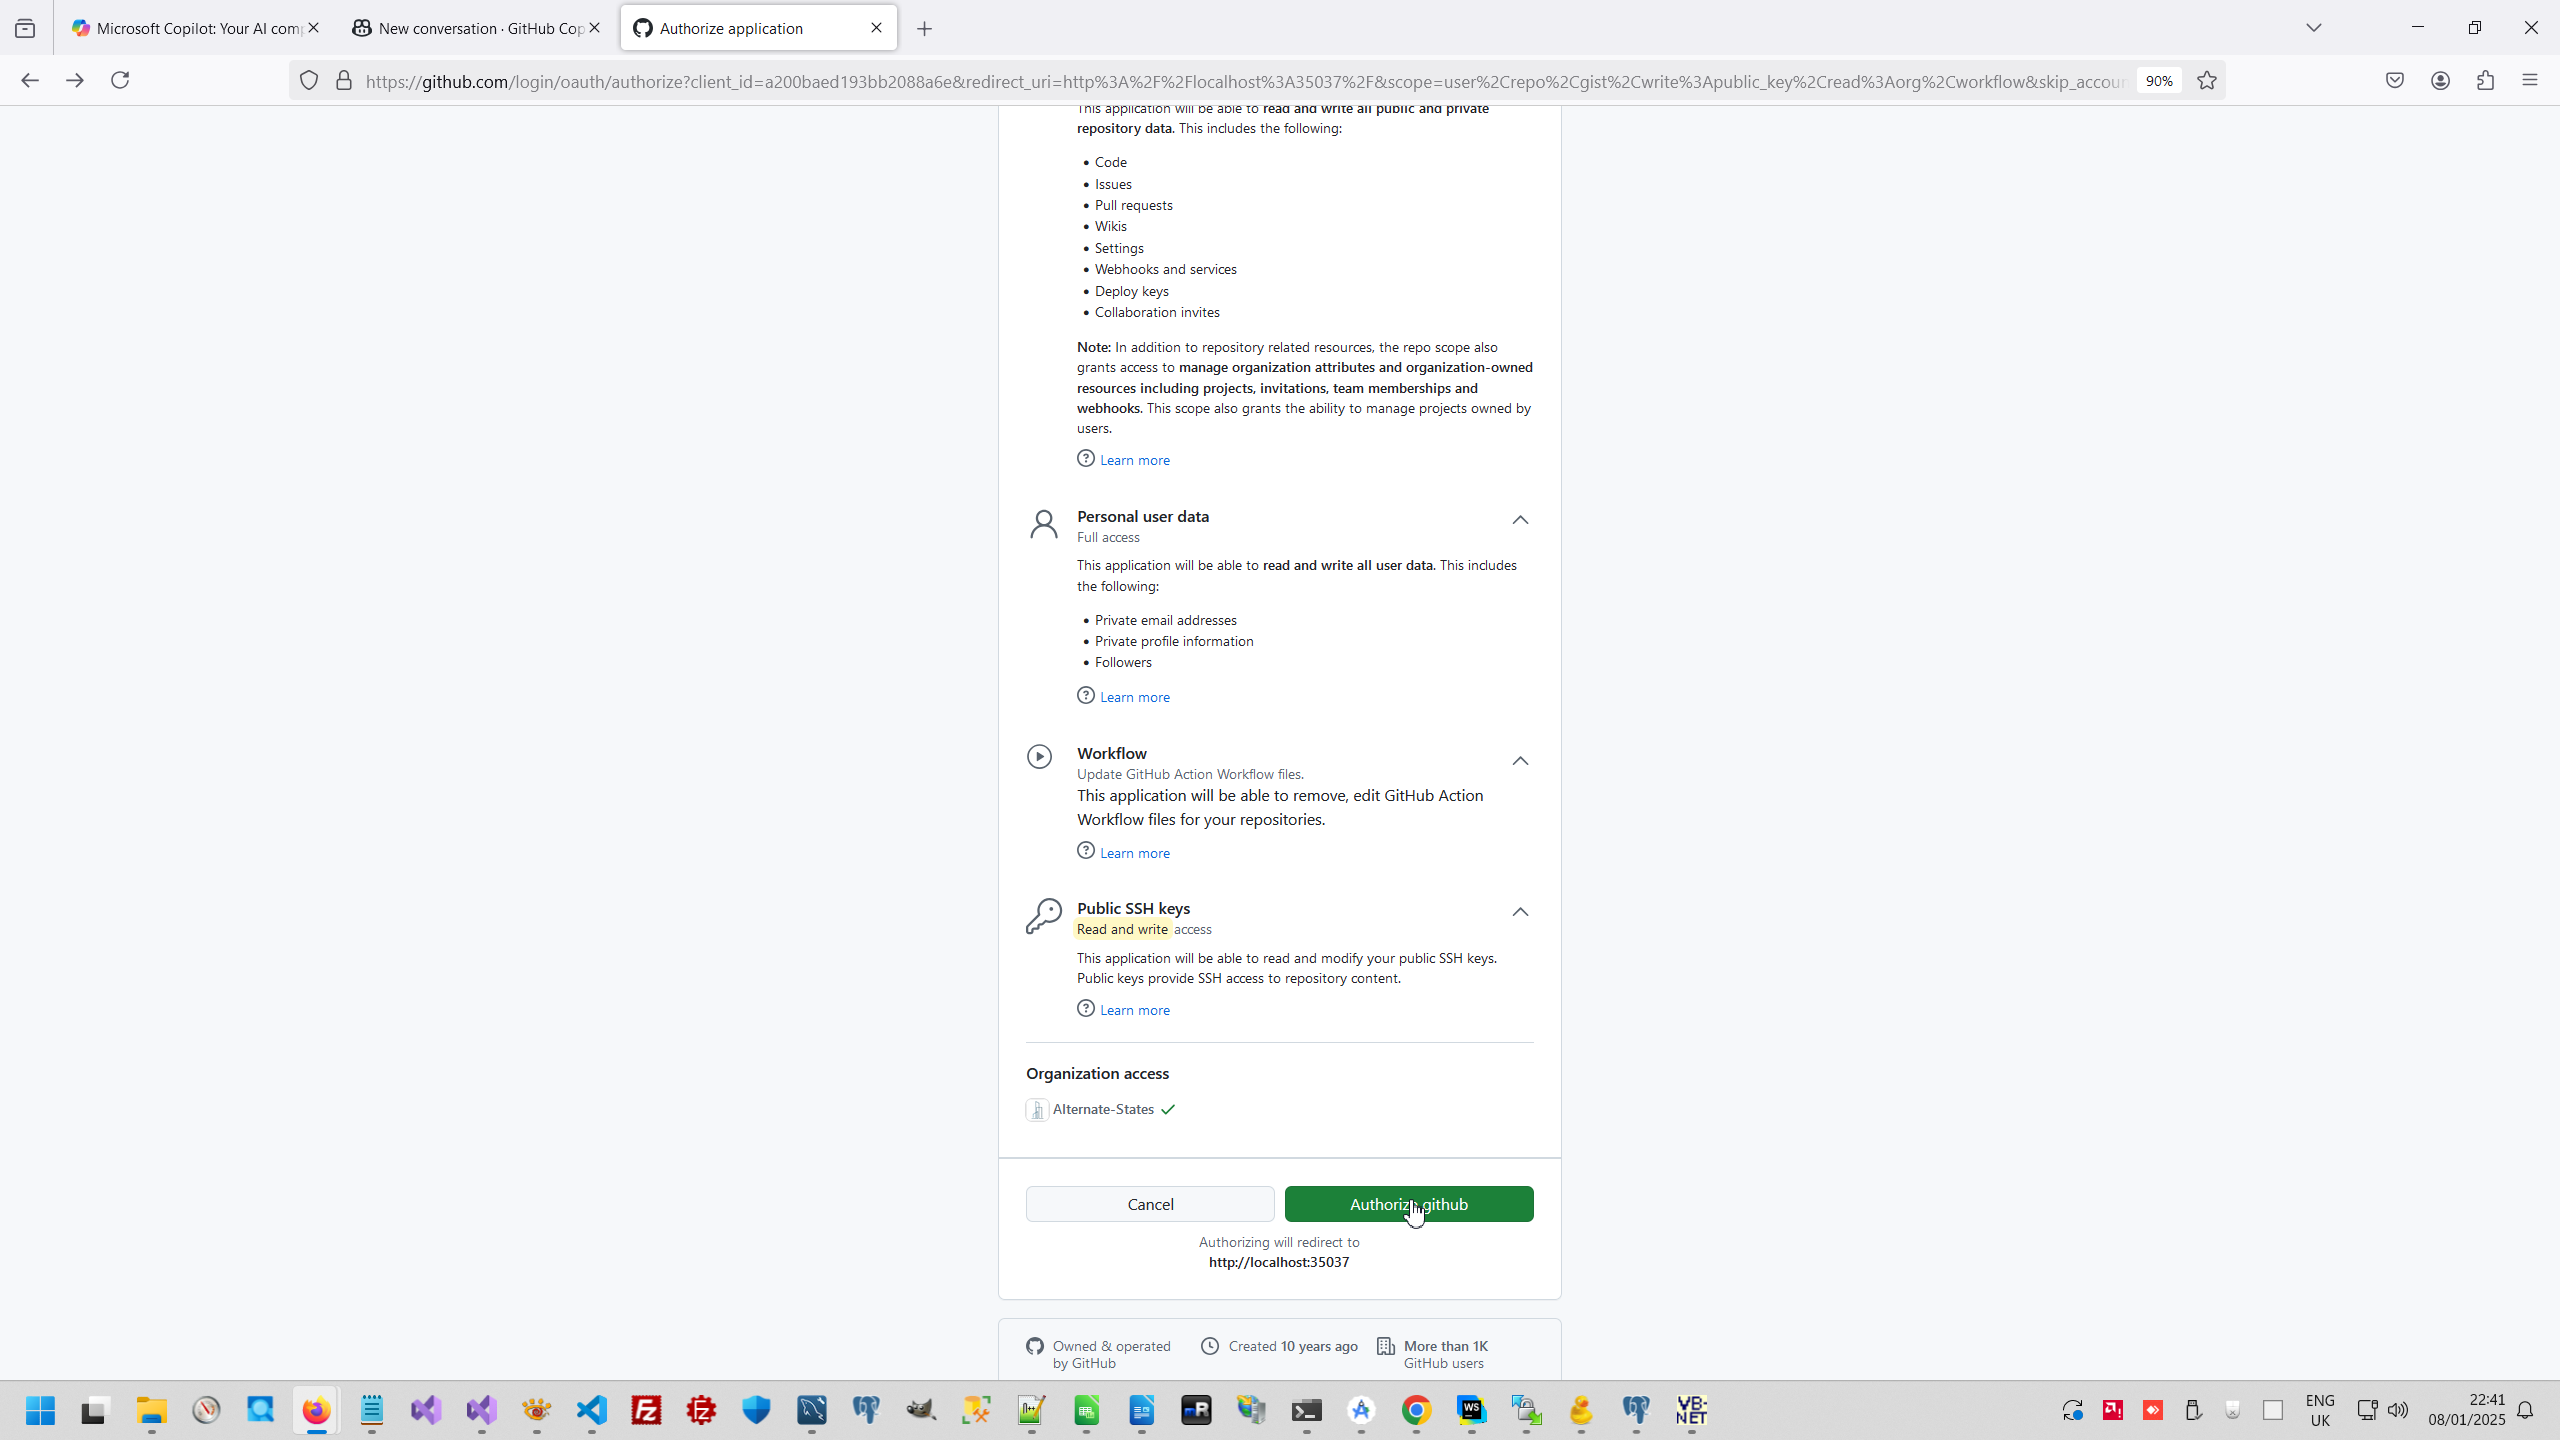Switch to GitHub Copilot conversation tab
Image resolution: width=2560 pixels, height=1440 pixels.
pyautogui.click(x=470, y=28)
